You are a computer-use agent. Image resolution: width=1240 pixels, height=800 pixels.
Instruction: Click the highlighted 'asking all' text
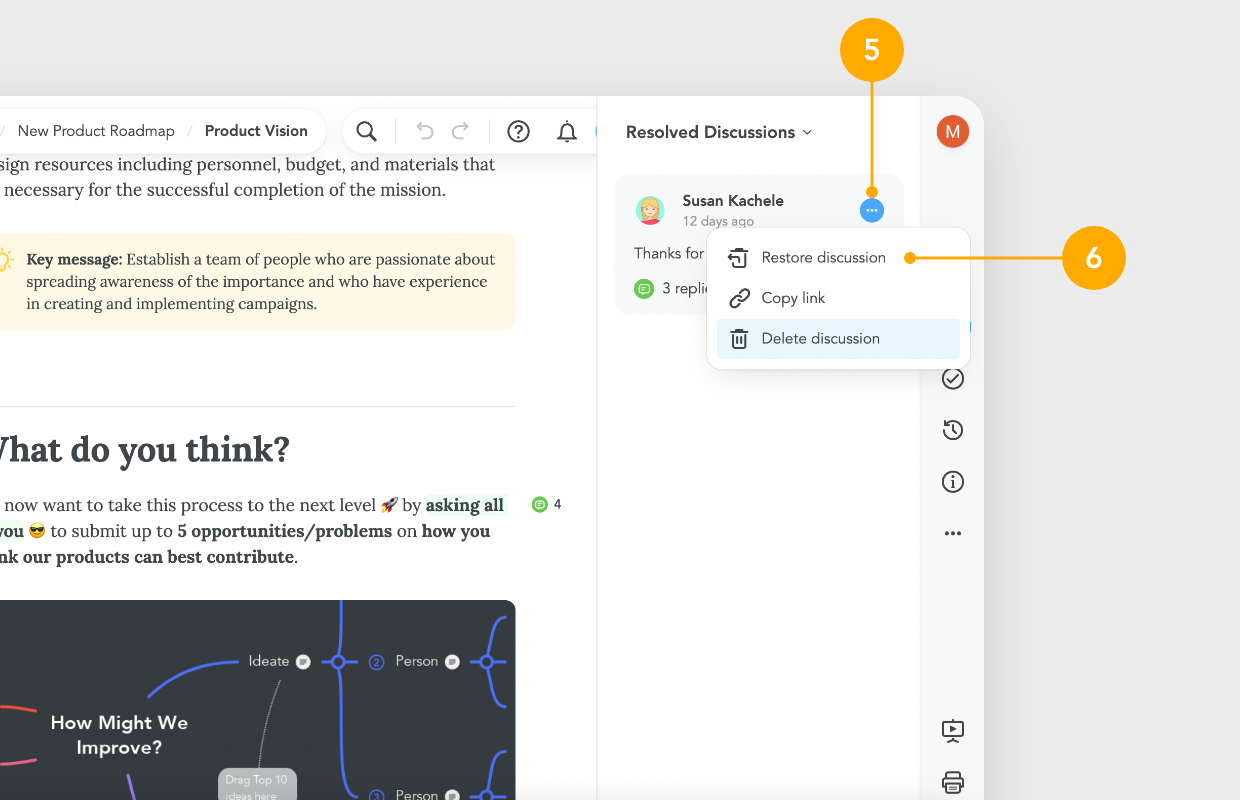point(465,505)
